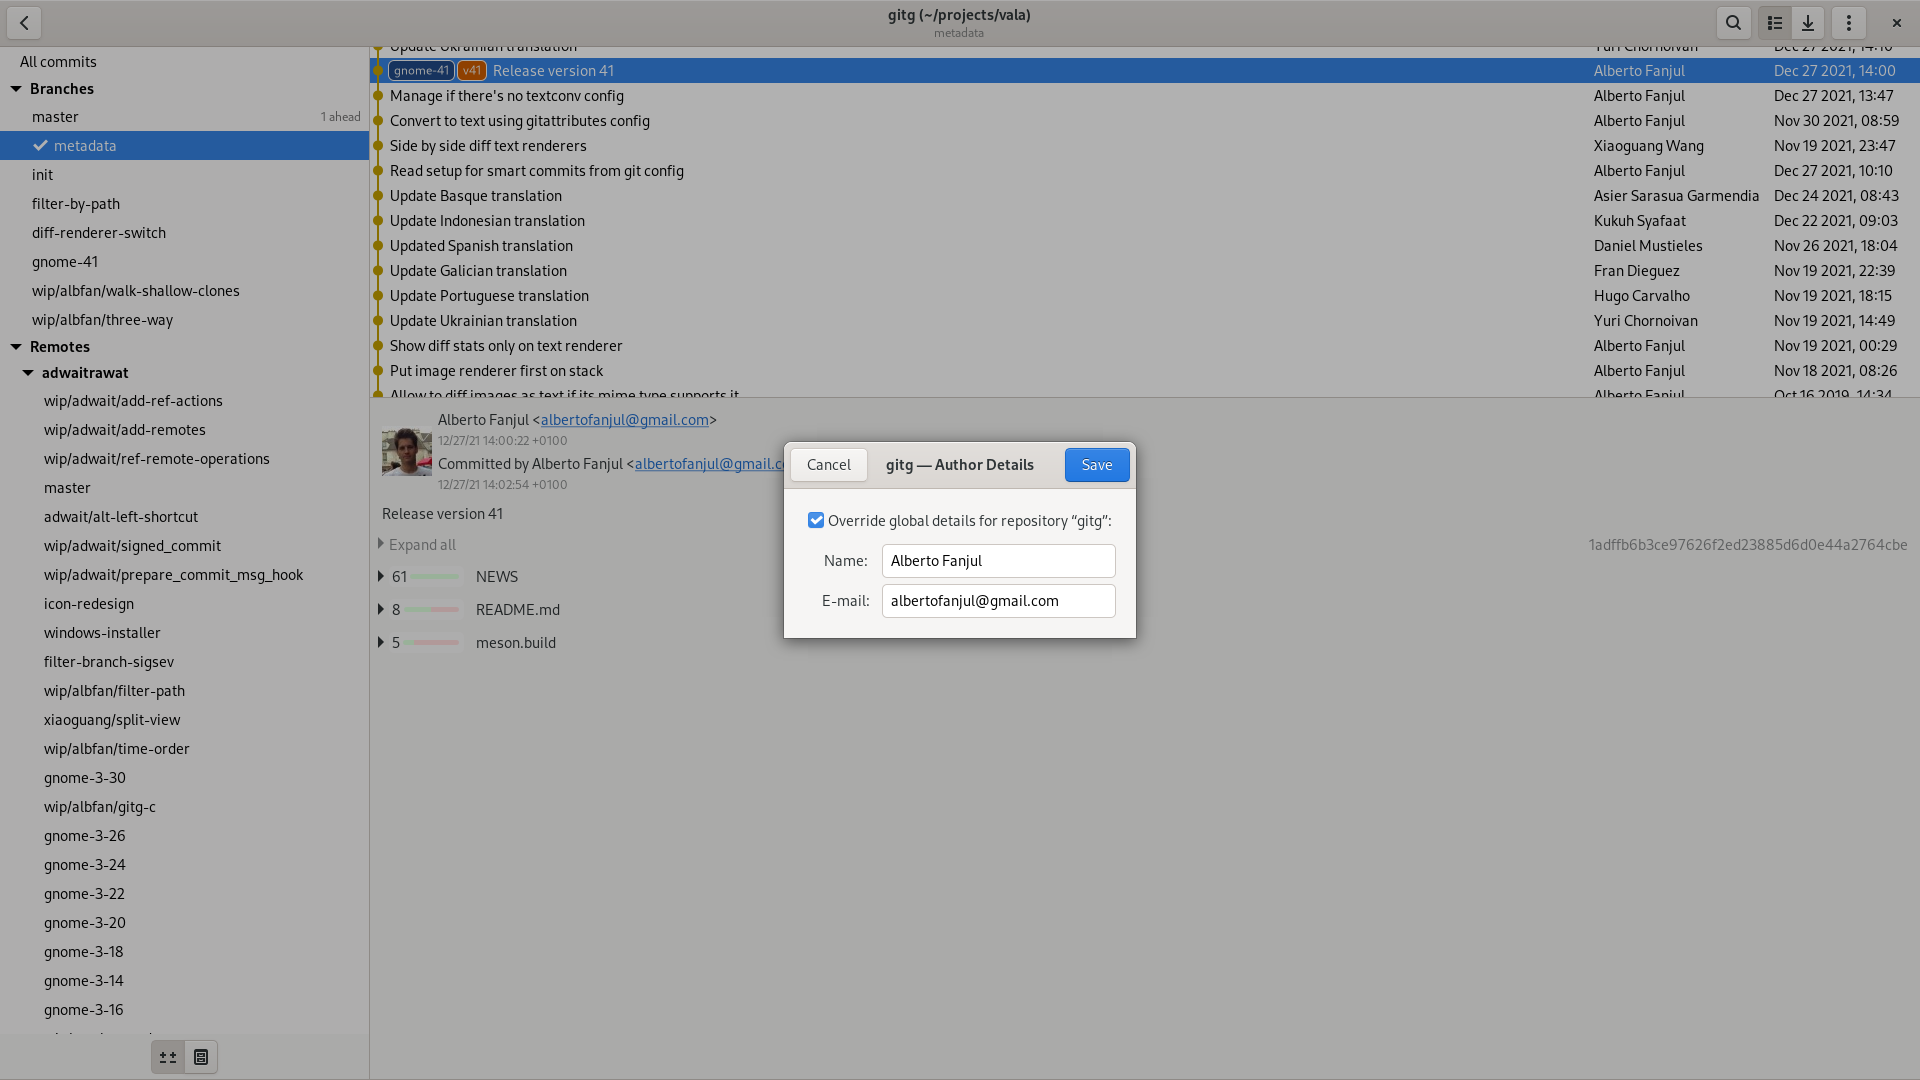Viewport: 1920px width, 1080px height.
Task: Select commit 'Update Galician translation'
Action: pyautogui.click(x=1145, y=271)
